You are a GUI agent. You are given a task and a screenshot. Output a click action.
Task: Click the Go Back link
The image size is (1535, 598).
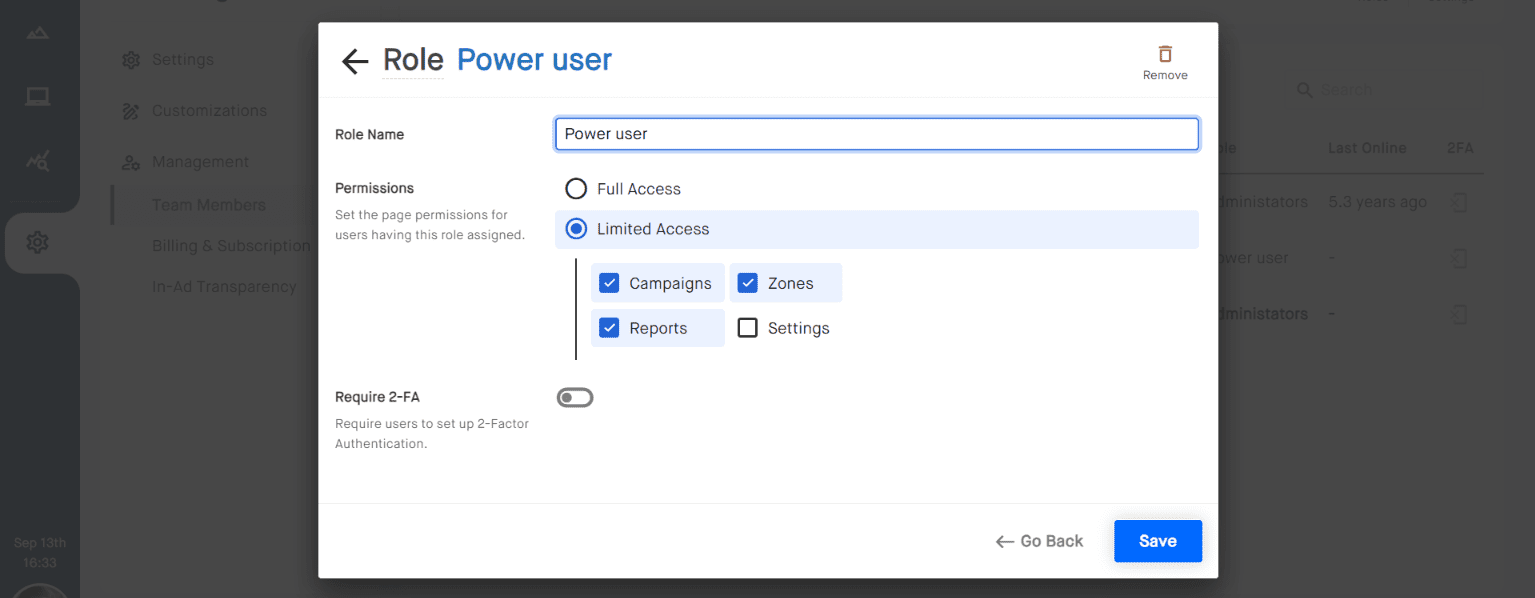[x=1039, y=540]
